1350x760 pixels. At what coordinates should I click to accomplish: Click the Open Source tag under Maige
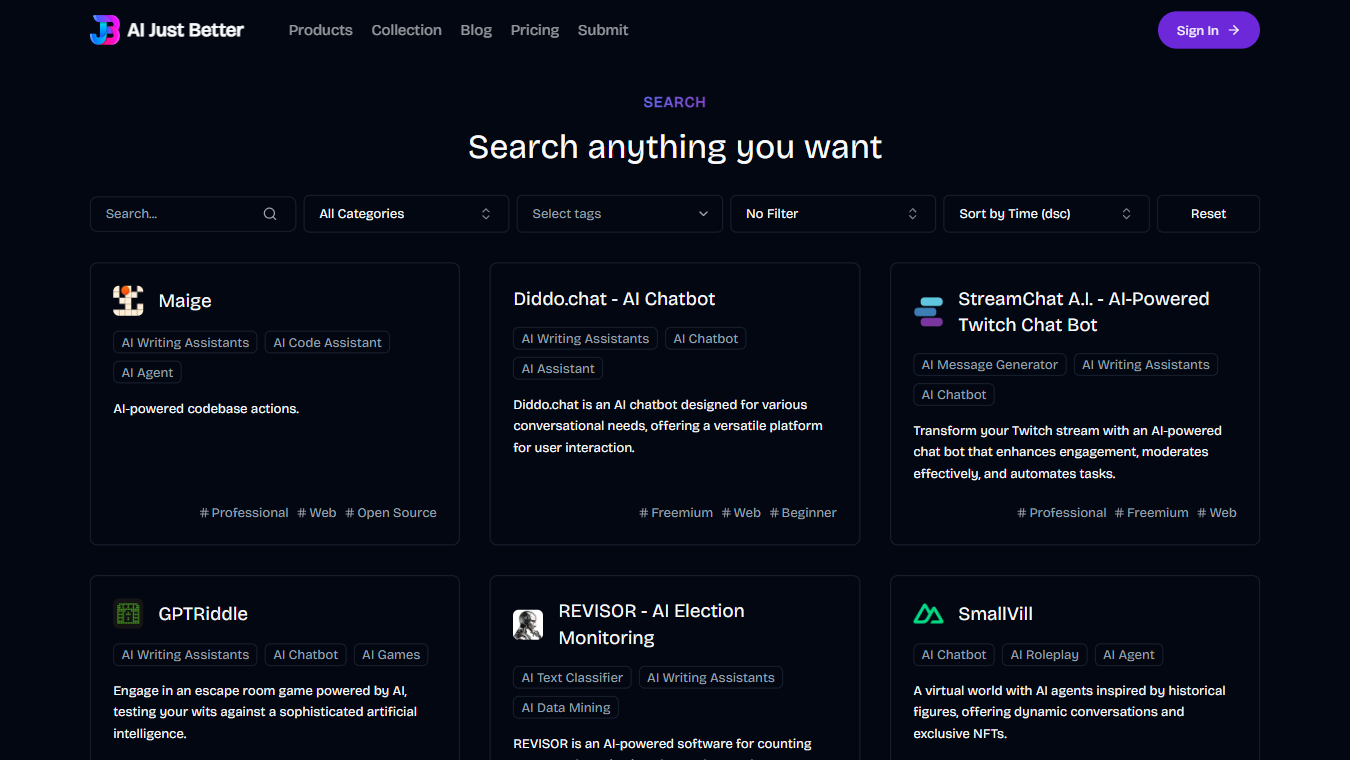[x=391, y=512]
